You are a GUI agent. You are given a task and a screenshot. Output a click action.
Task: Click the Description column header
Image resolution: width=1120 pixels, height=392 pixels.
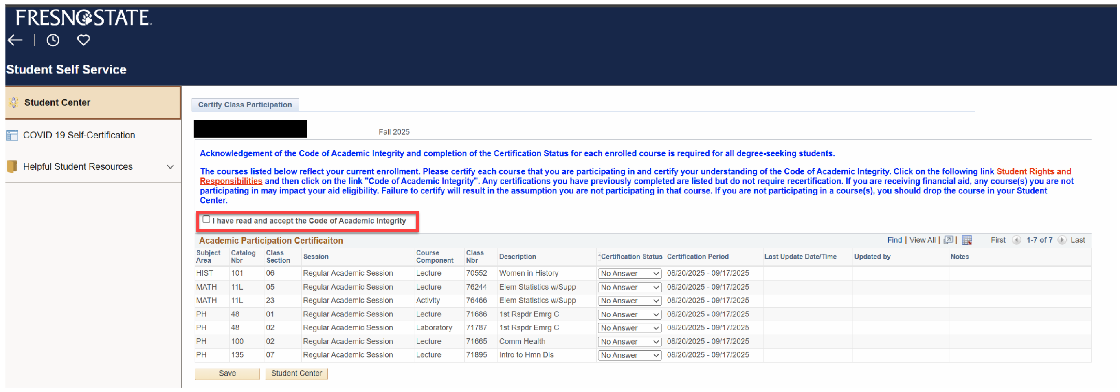pyautogui.click(x=518, y=257)
